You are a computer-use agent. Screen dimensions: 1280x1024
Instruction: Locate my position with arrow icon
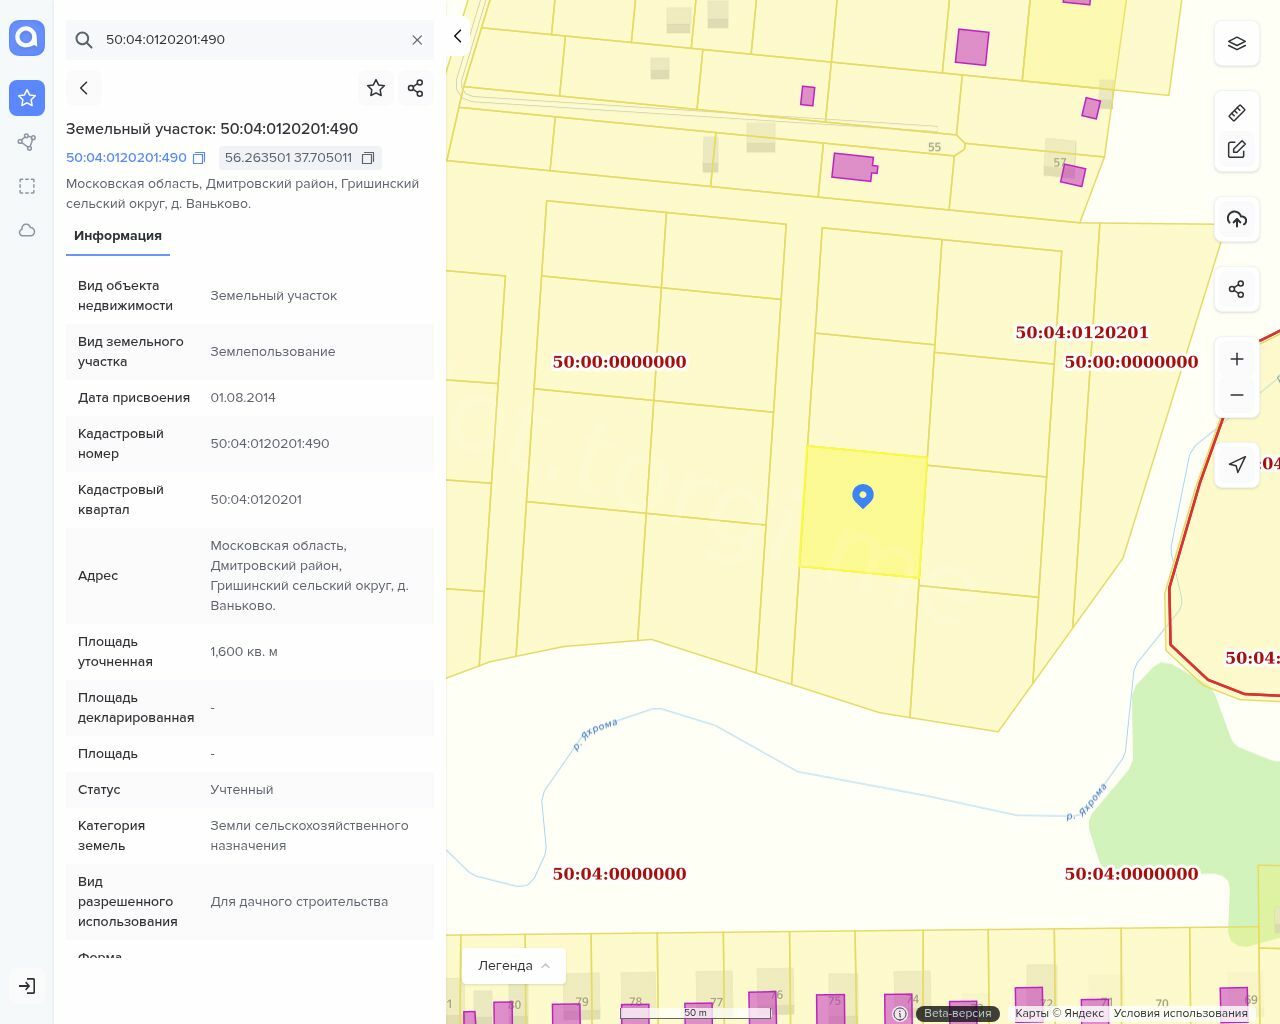[1237, 464]
